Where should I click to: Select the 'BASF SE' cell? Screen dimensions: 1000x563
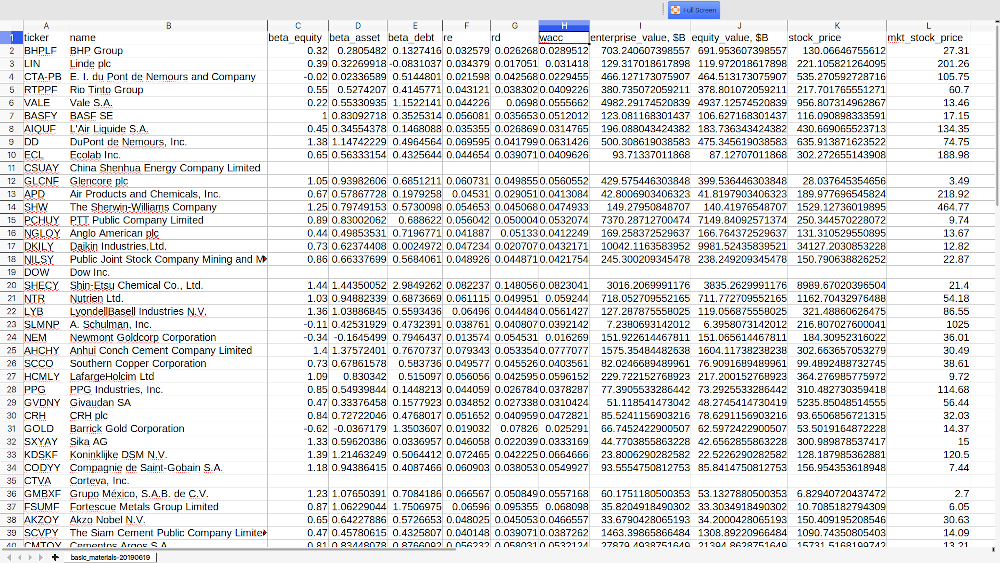(168, 116)
